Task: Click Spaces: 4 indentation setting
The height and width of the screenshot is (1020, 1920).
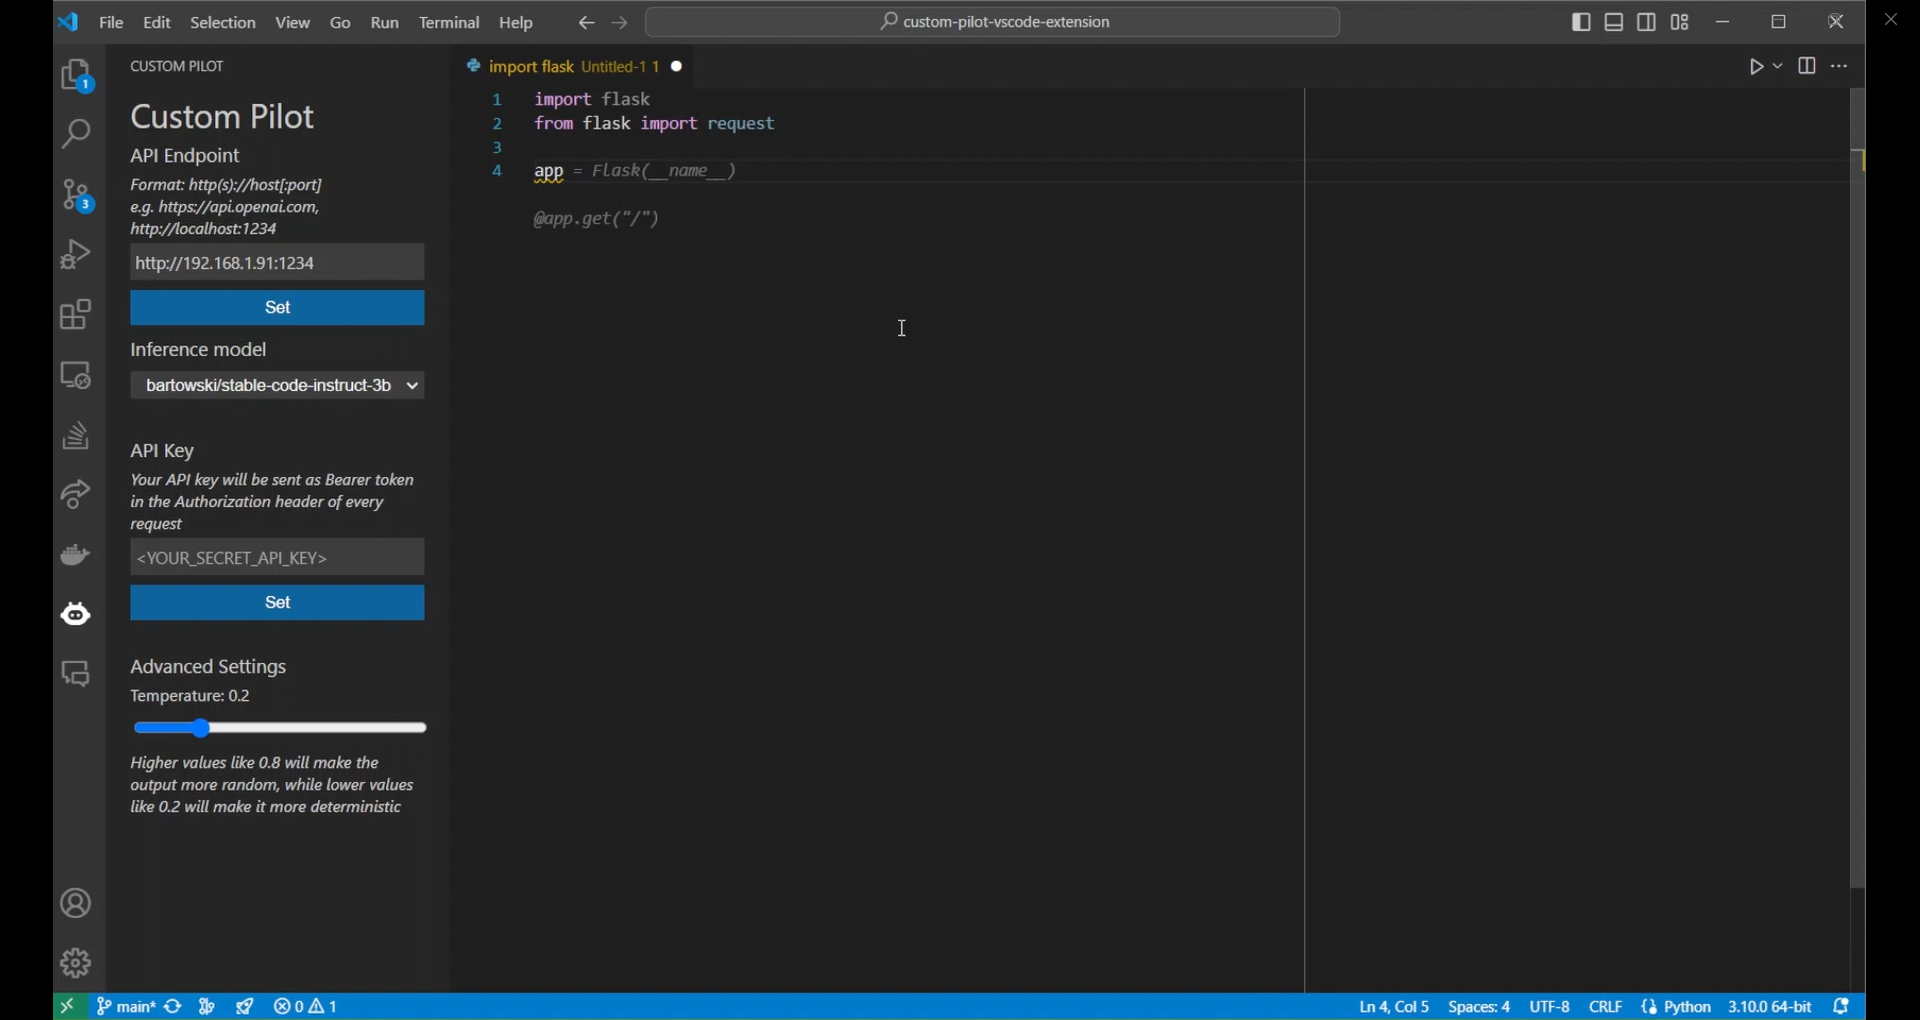Action: [x=1479, y=1007]
